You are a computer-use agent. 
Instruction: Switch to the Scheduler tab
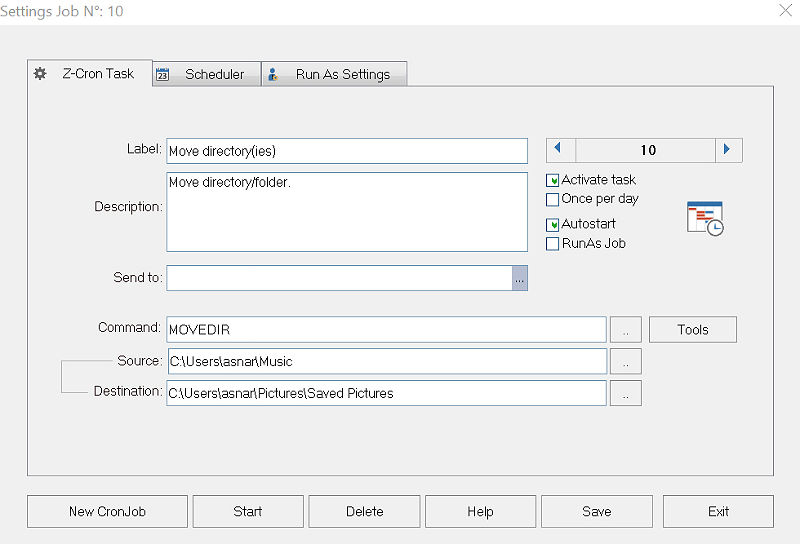(207, 74)
